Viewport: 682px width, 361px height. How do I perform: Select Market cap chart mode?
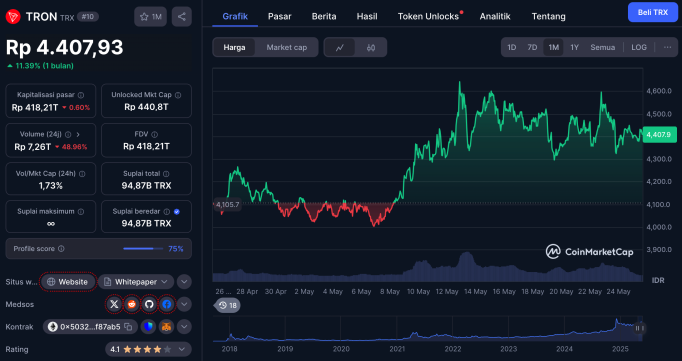tap(287, 47)
